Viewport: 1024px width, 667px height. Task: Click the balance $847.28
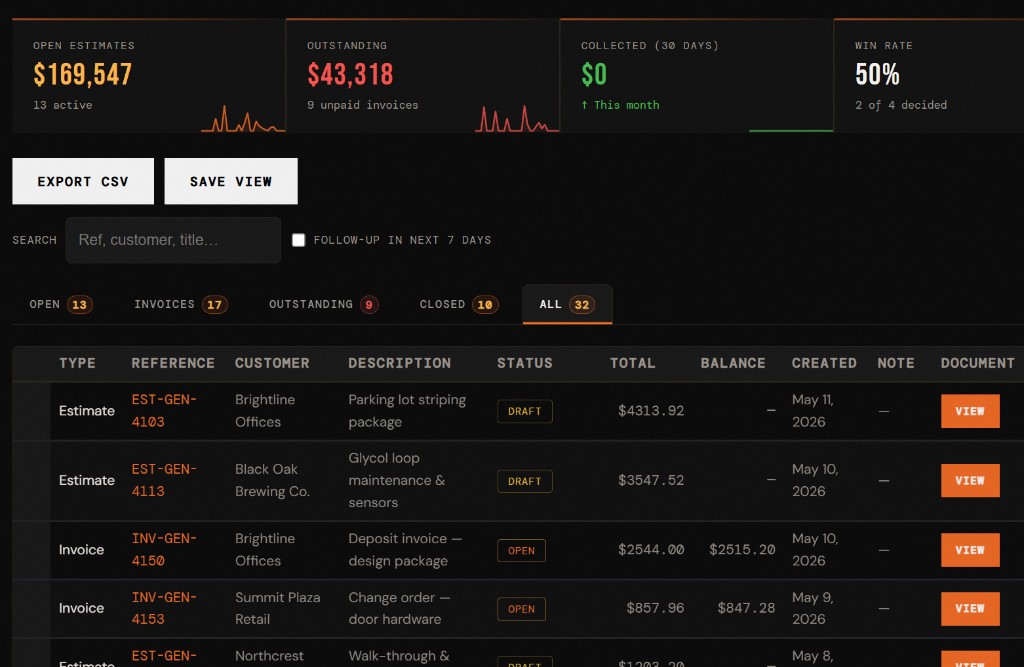[x=746, y=608]
